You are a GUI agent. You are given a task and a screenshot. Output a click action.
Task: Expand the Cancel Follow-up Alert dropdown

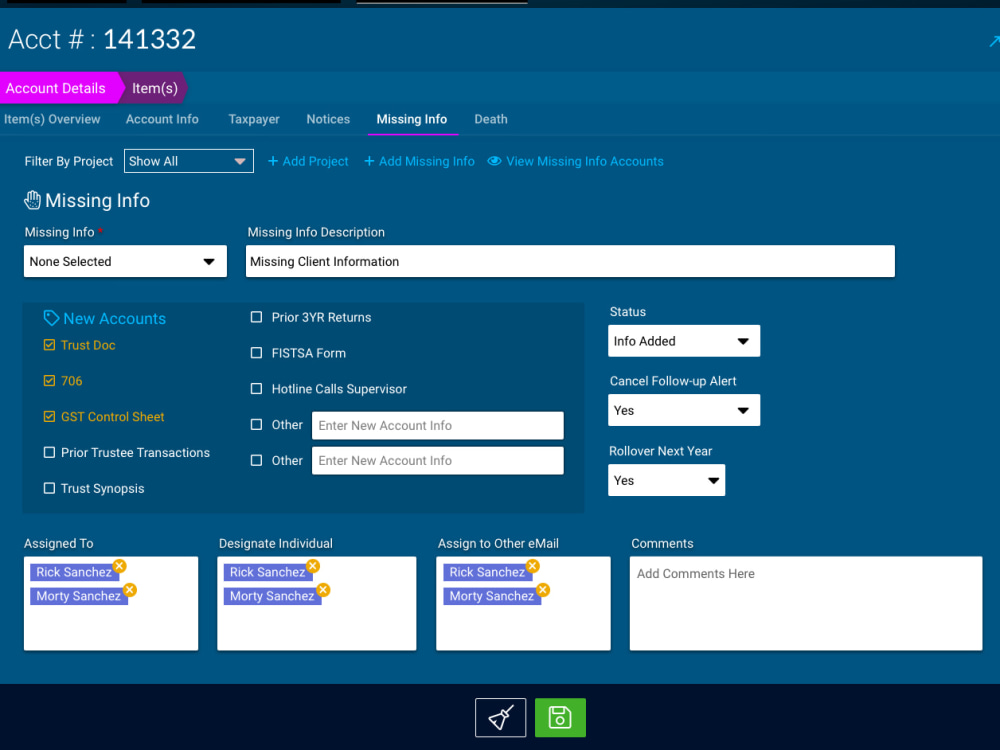click(684, 410)
